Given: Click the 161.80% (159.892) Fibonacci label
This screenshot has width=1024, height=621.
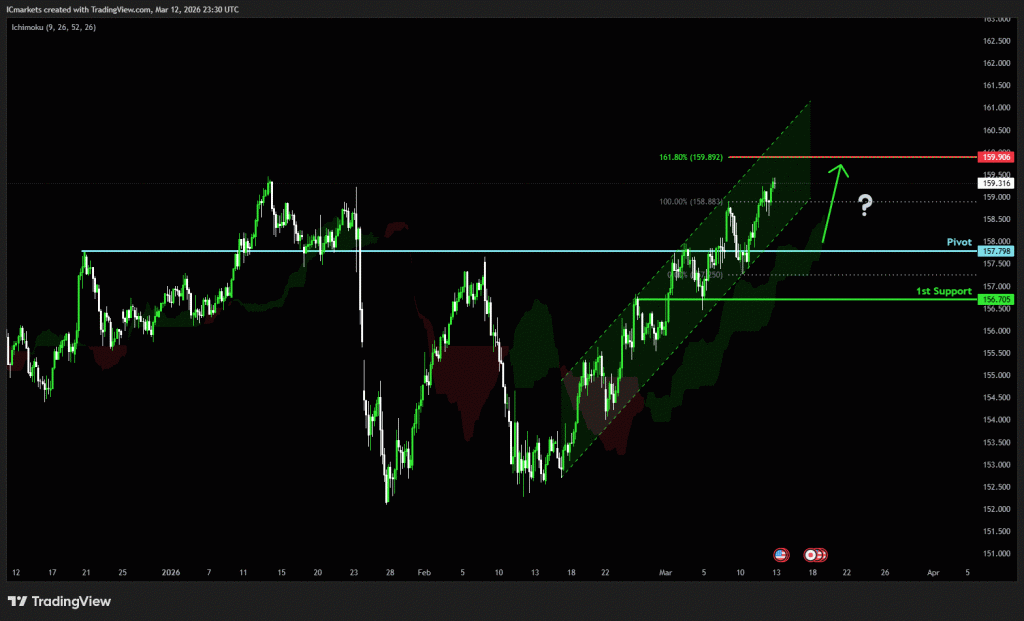Looking at the screenshot, I should [692, 157].
